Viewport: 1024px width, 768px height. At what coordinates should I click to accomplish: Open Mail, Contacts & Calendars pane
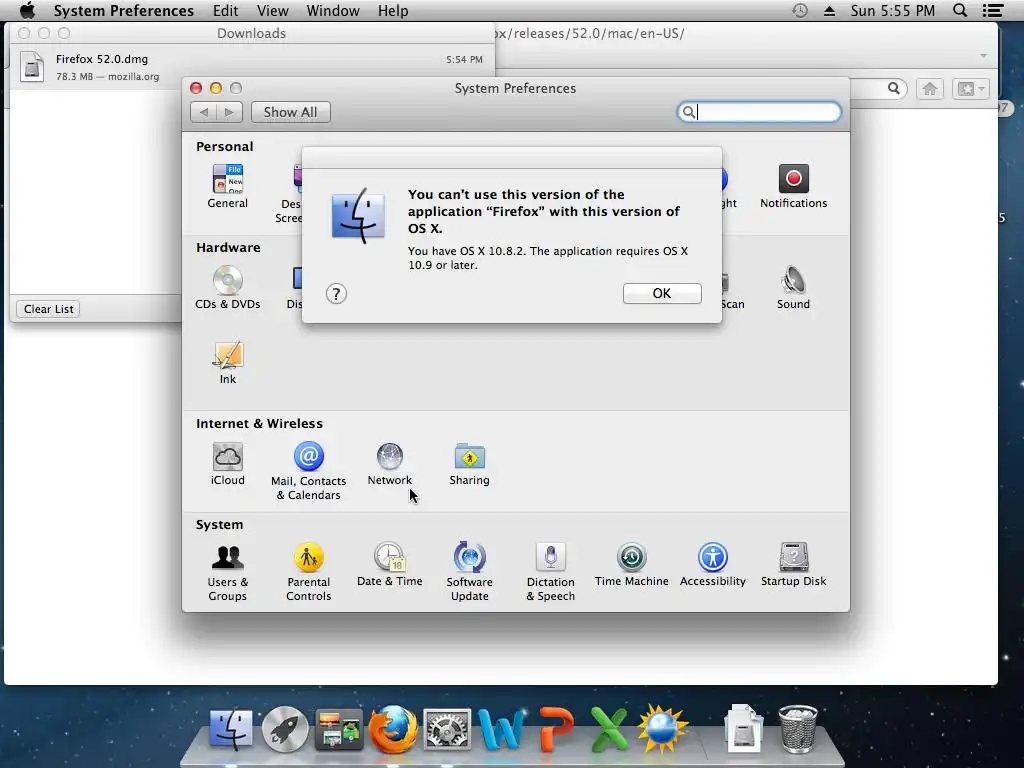(x=308, y=471)
